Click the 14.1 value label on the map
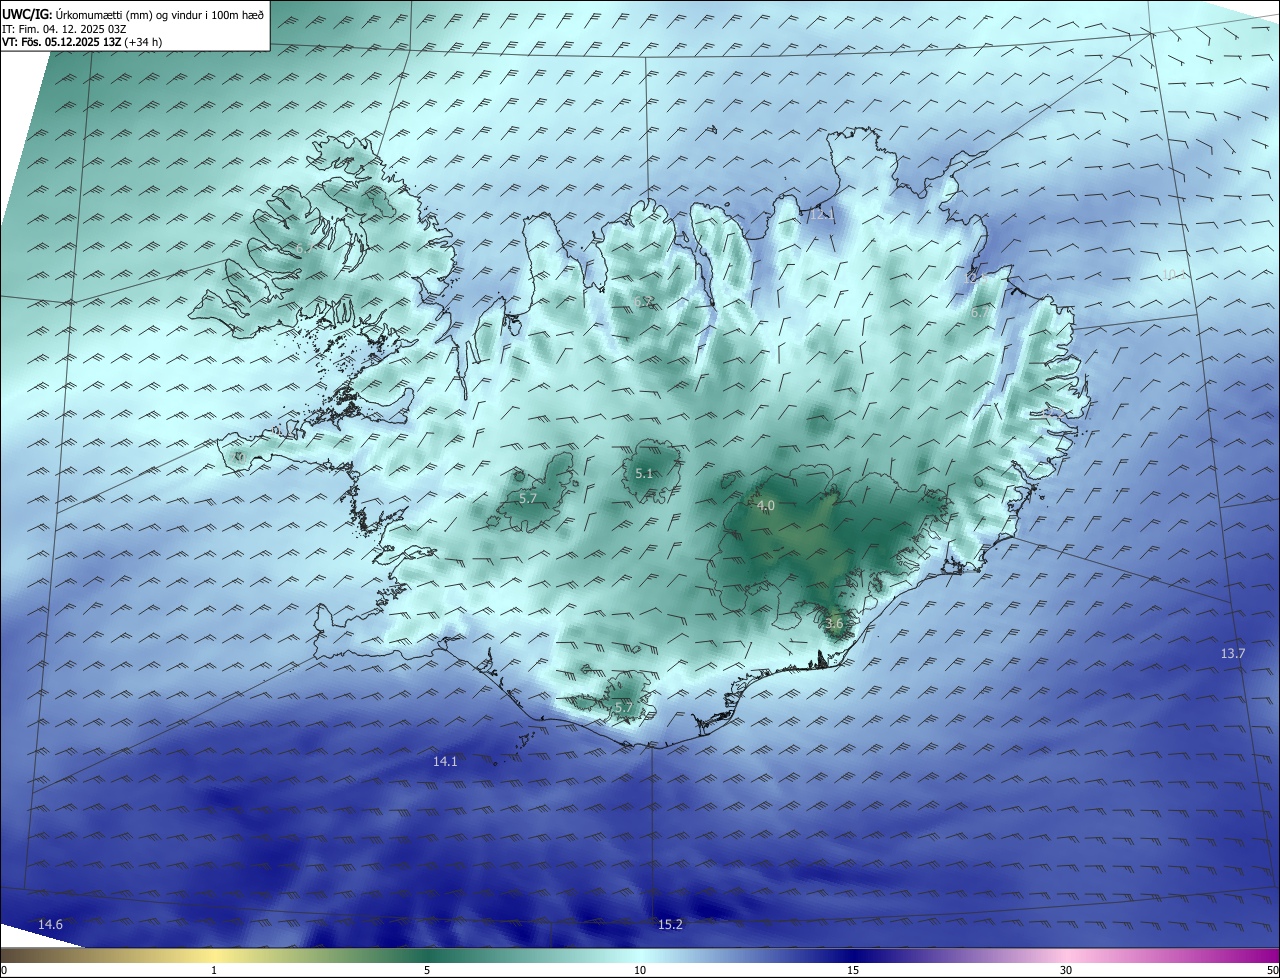This screenshot has width=1280, height=978. 445,762
